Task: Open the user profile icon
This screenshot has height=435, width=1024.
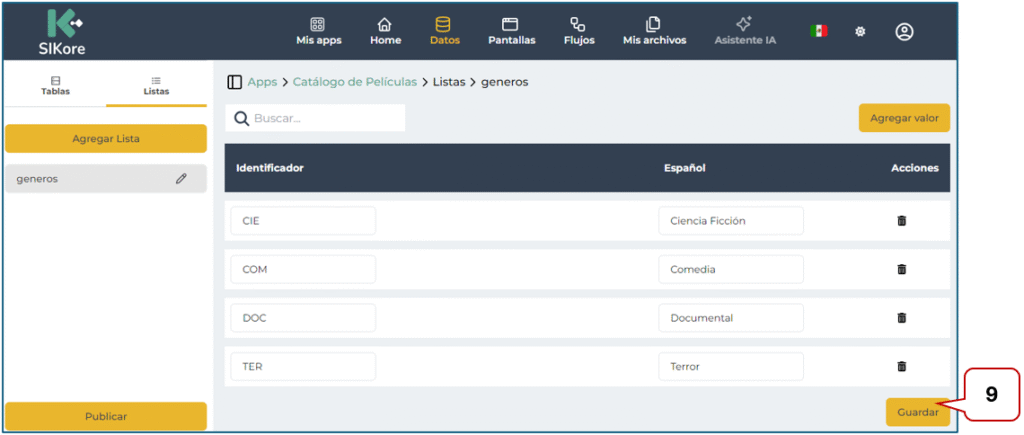Action: (x=904, y=32)
